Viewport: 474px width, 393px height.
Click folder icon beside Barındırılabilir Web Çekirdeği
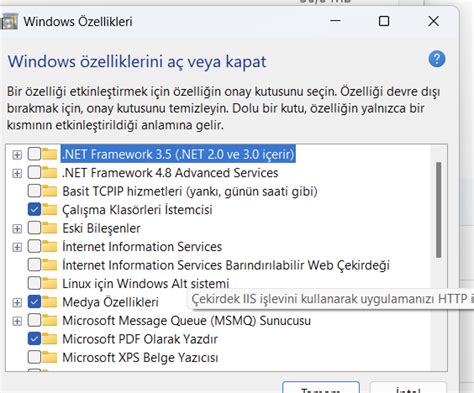50,265
